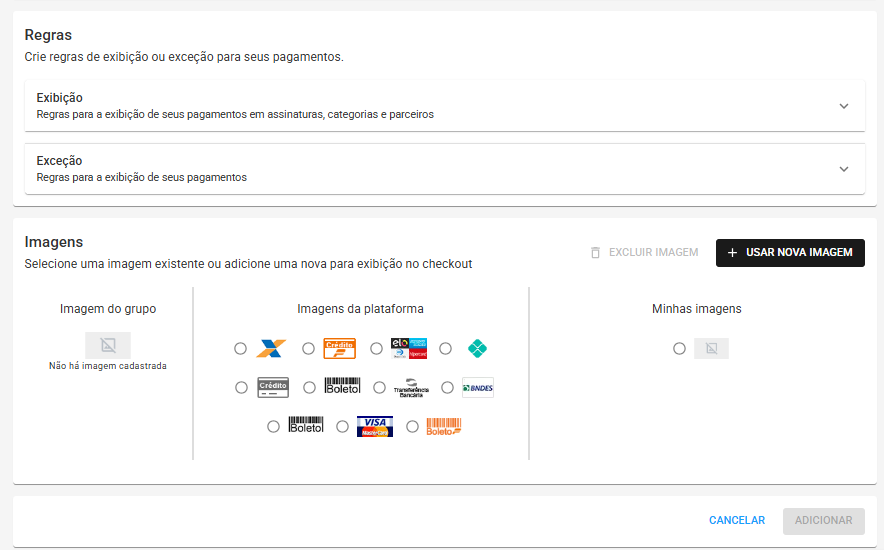Select radio button beside Pix logo
884x550 pixels.
tap(445, 349)
